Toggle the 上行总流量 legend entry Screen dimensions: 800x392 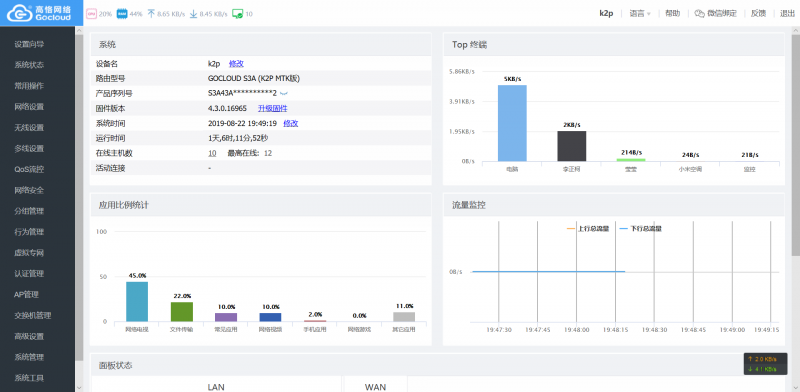(588, 229)
